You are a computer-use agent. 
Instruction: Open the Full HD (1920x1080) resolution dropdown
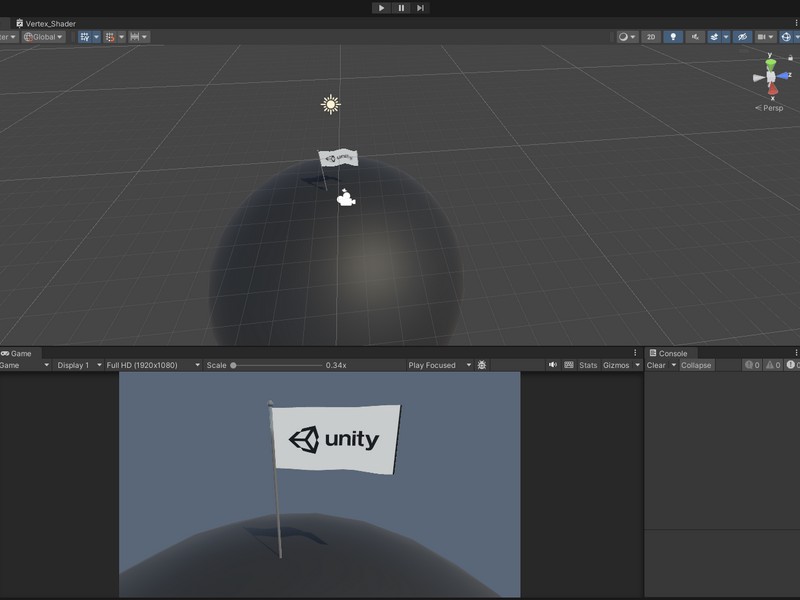[x=153, y=365]
